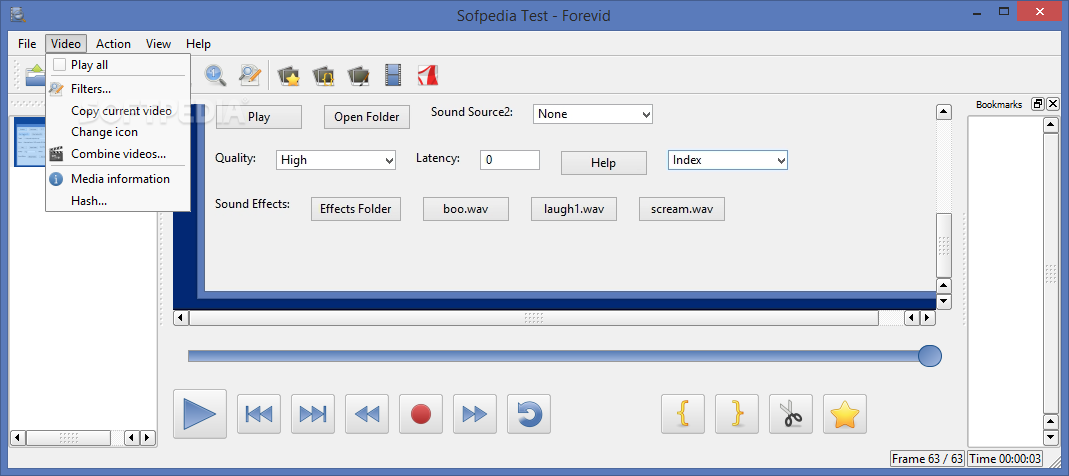The height and width of the screenshot is (476, 1069).
Task: Close the open Video menu
Action: coord(66,44)
